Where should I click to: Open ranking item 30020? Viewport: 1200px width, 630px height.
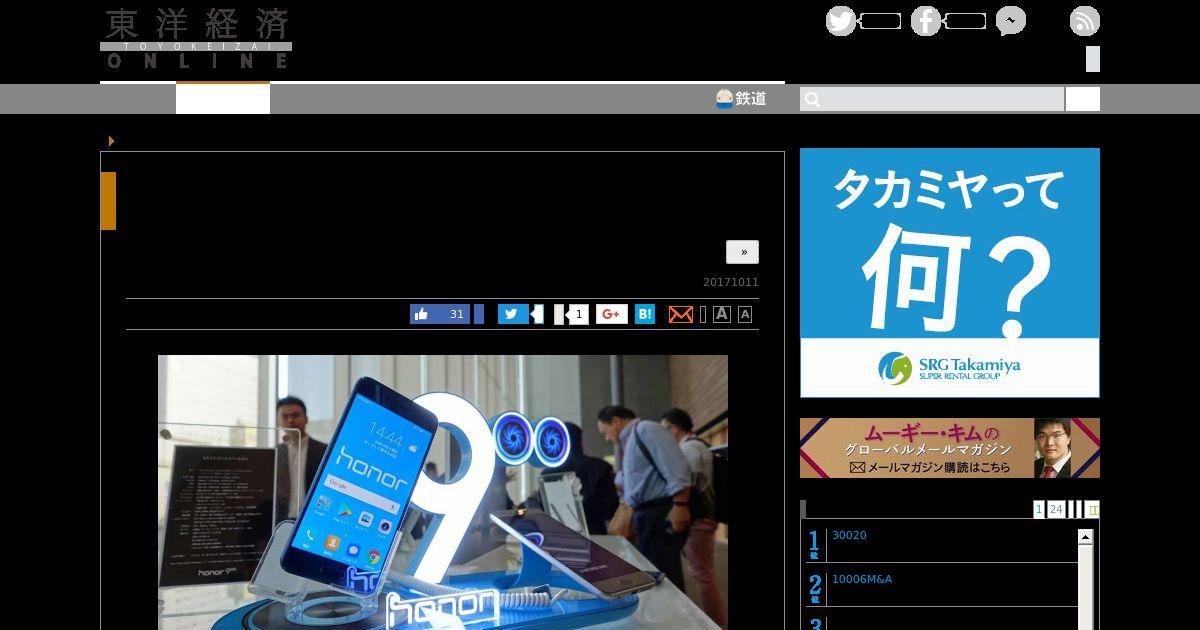point(849,535)
